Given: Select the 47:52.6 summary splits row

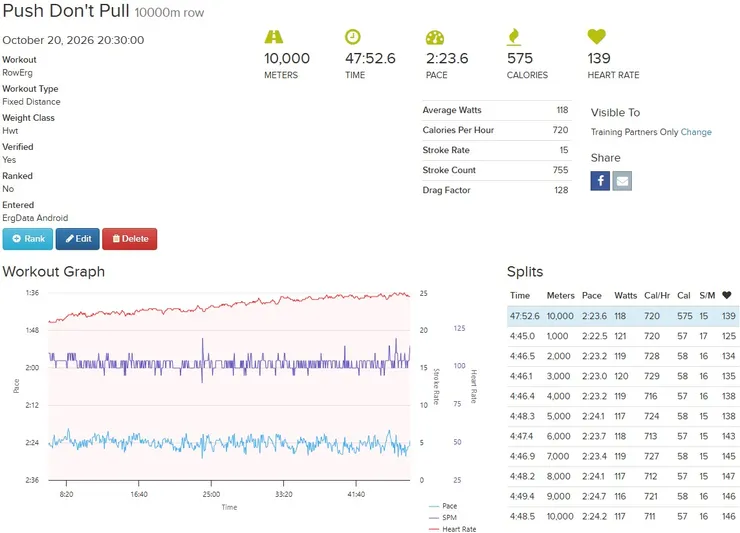Looking at the screenshot, I should pyautogui.click(x=623, y=316).
